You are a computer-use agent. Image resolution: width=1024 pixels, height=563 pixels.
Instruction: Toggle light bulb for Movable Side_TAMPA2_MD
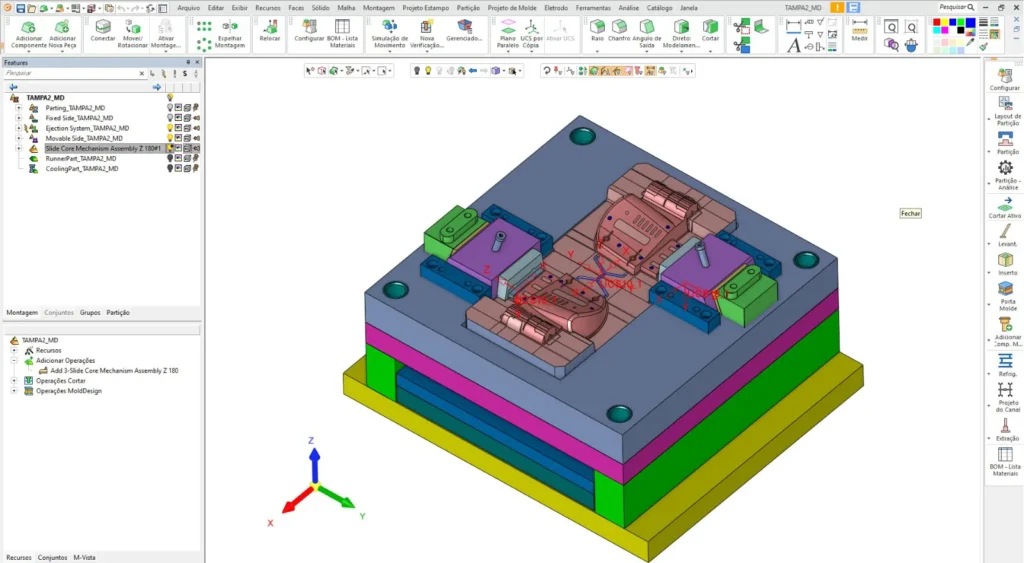point(170,138)
